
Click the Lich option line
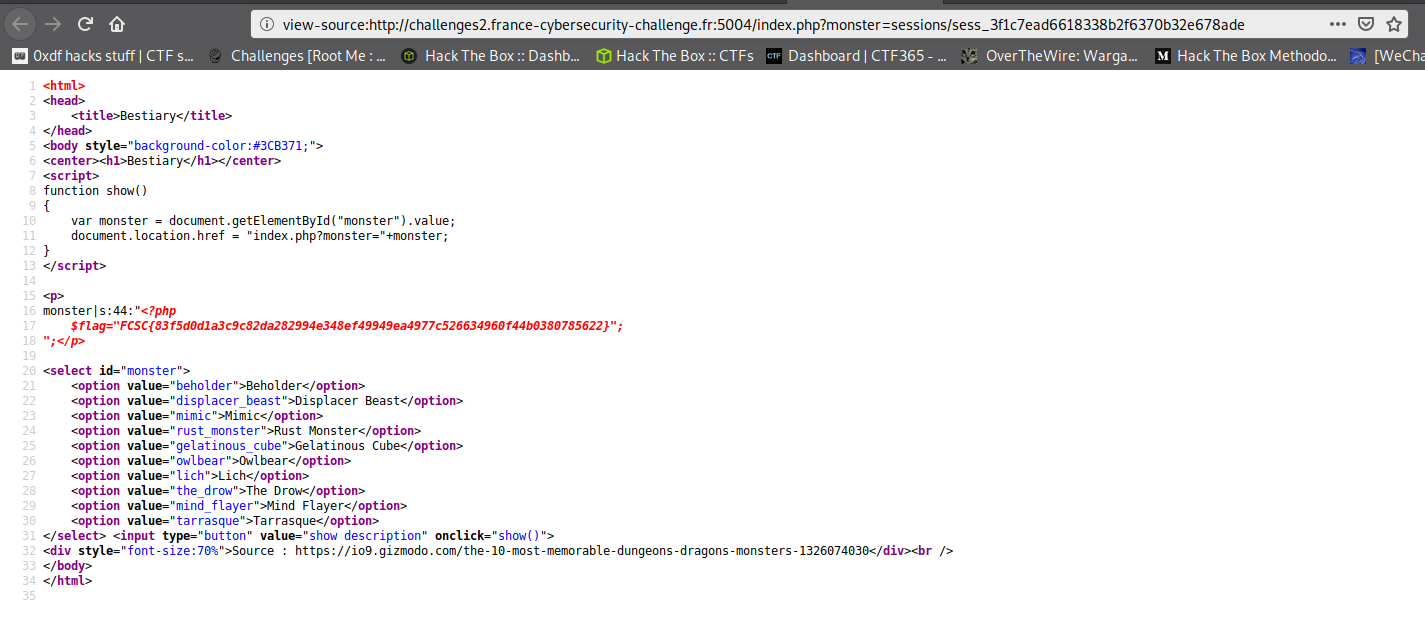[190, 476]
